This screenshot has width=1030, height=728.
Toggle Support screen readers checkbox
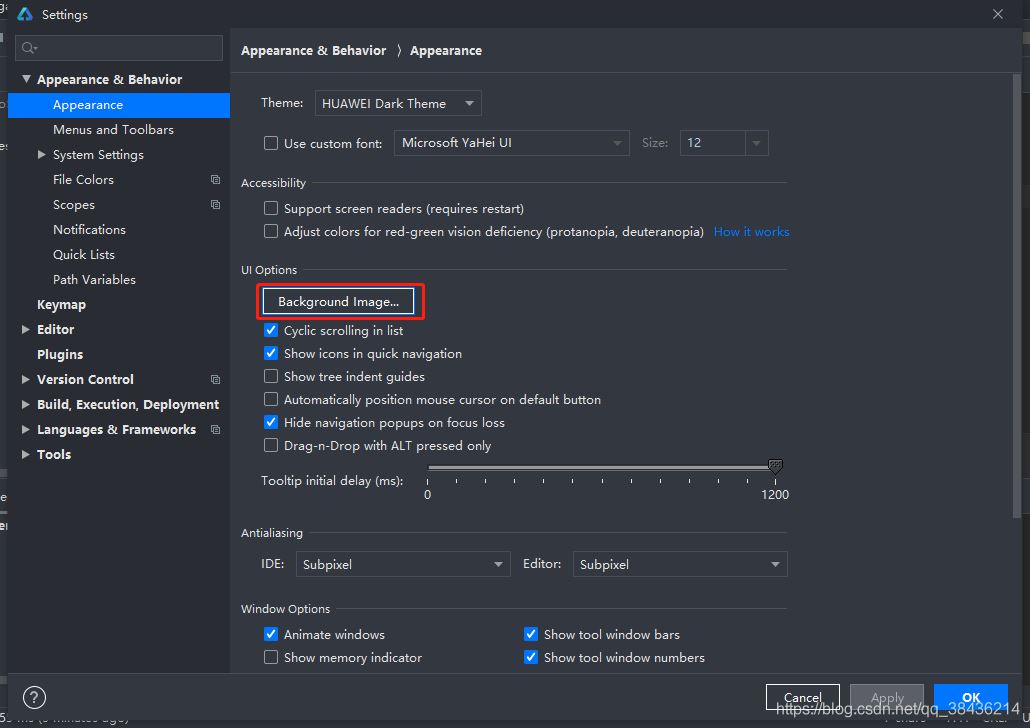(271, 208)
